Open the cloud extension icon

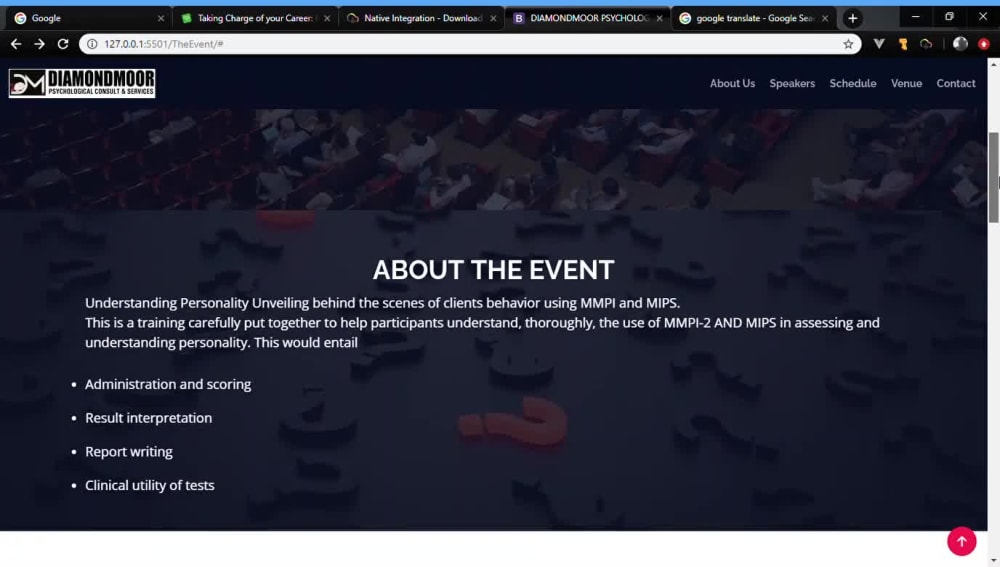pyautogui.click(x=926, y=44)
